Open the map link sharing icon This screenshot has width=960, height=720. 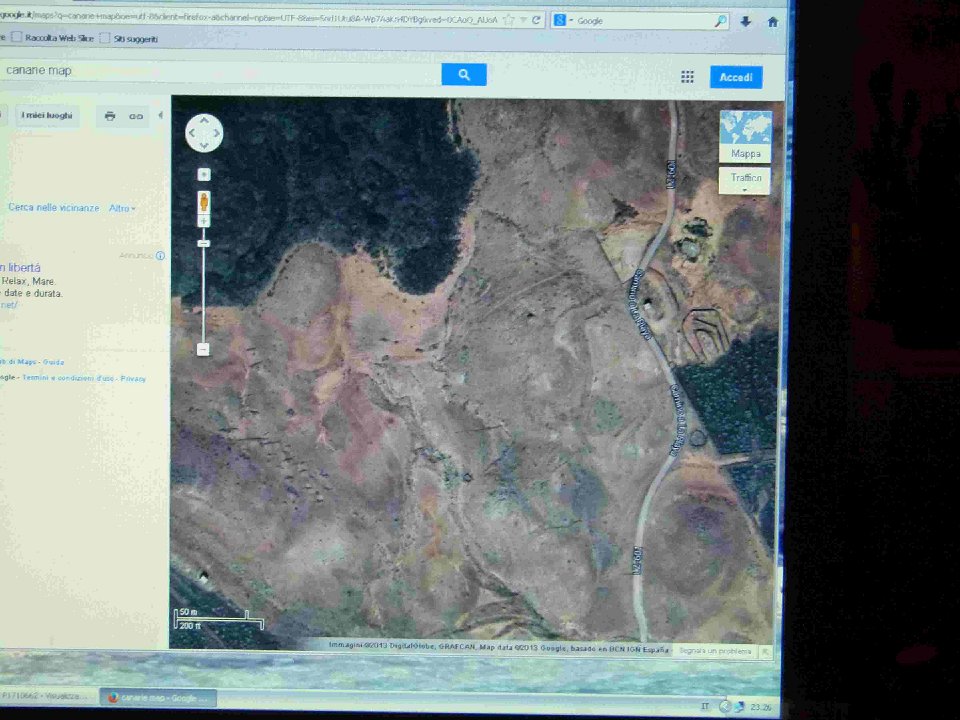coord(135,116)
